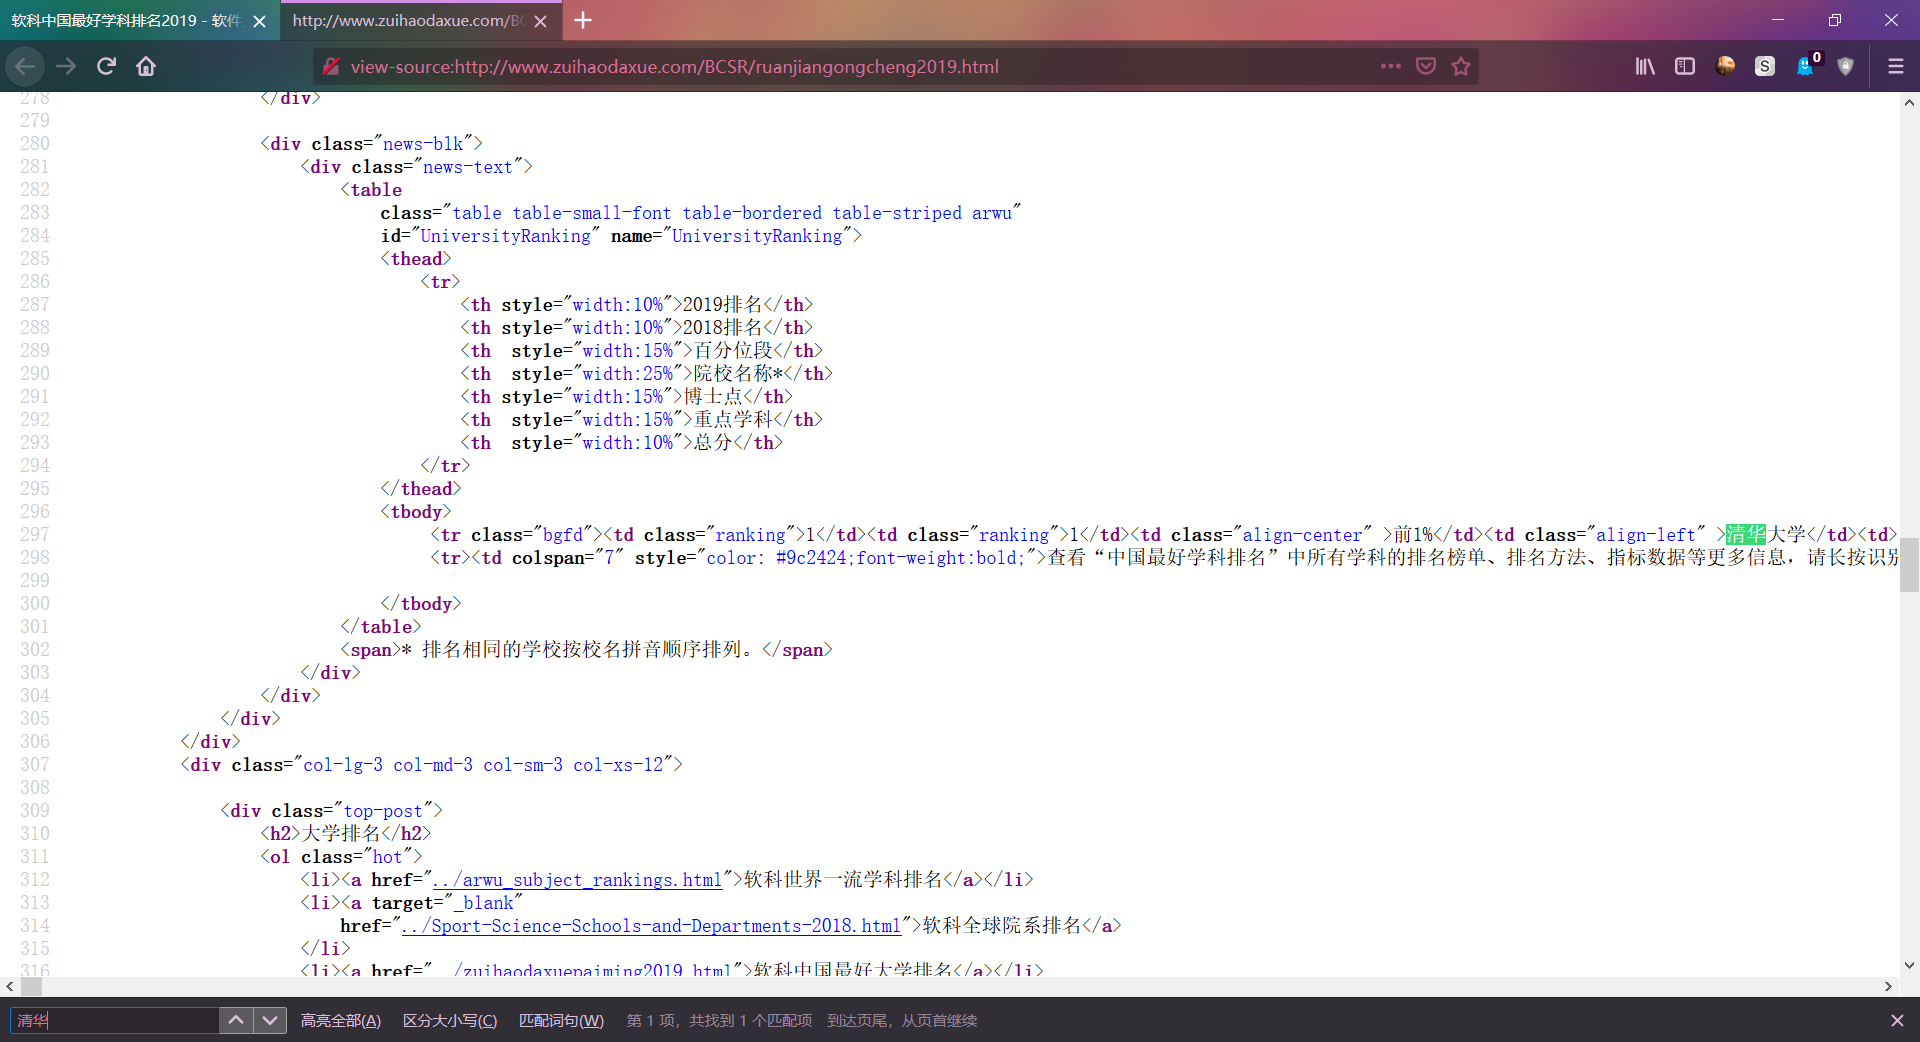Click the 百分位段 header text
The width and height of the screenshot is (1920, 1042).
(x=733, y=351)
